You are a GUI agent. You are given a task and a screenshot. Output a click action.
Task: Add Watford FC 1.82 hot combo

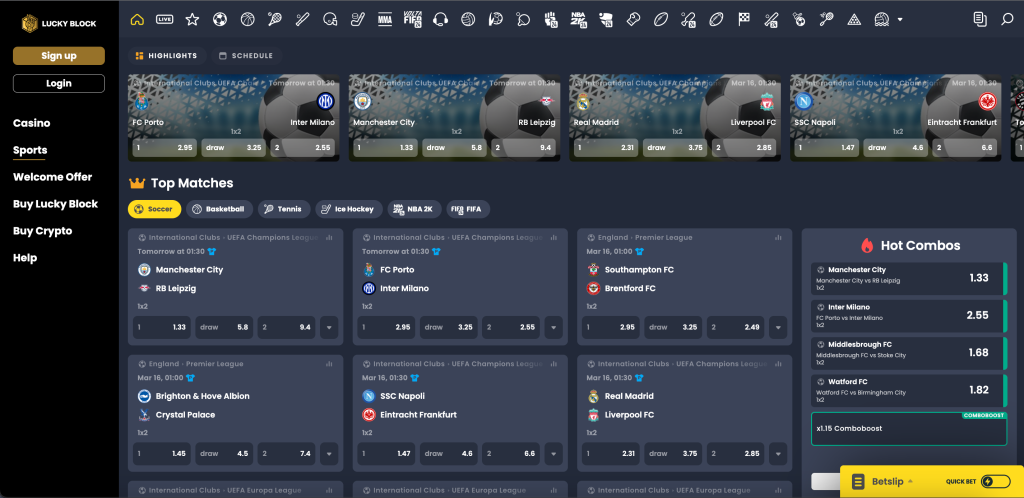click(909, 390)
